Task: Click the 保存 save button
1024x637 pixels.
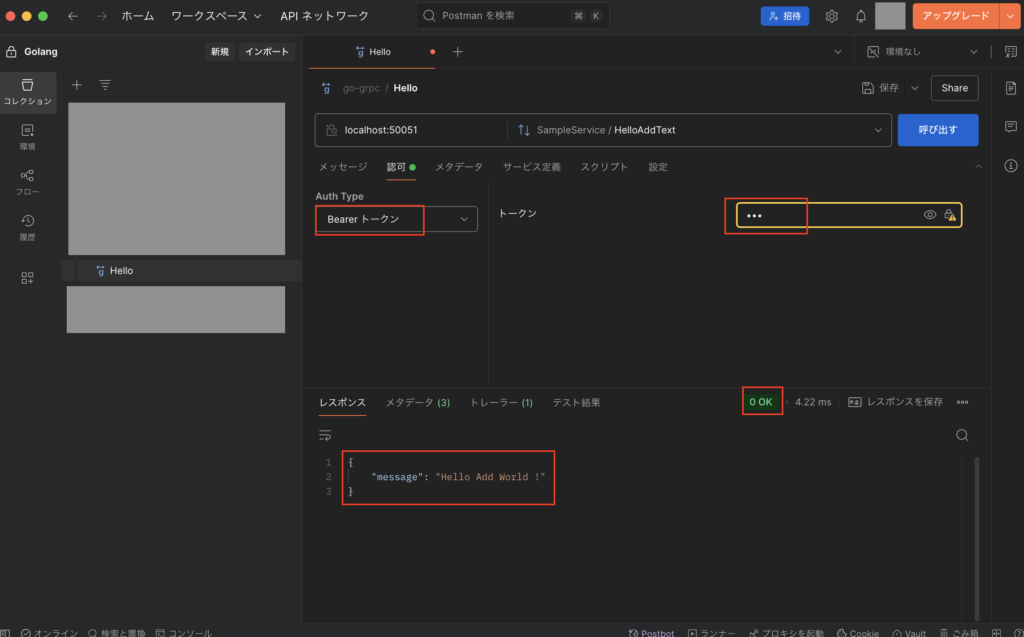Action: (880, 88)
